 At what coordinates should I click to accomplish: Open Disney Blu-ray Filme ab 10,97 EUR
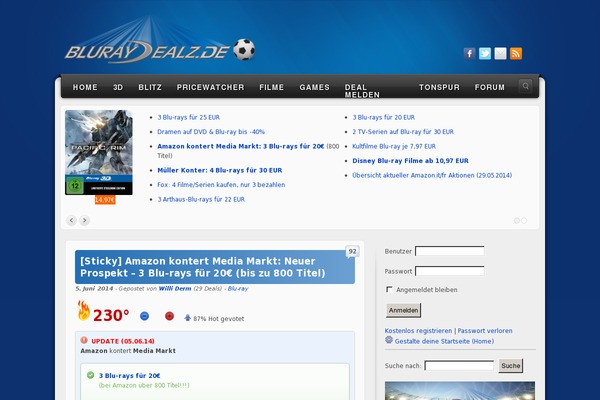(x=410, y=161)
